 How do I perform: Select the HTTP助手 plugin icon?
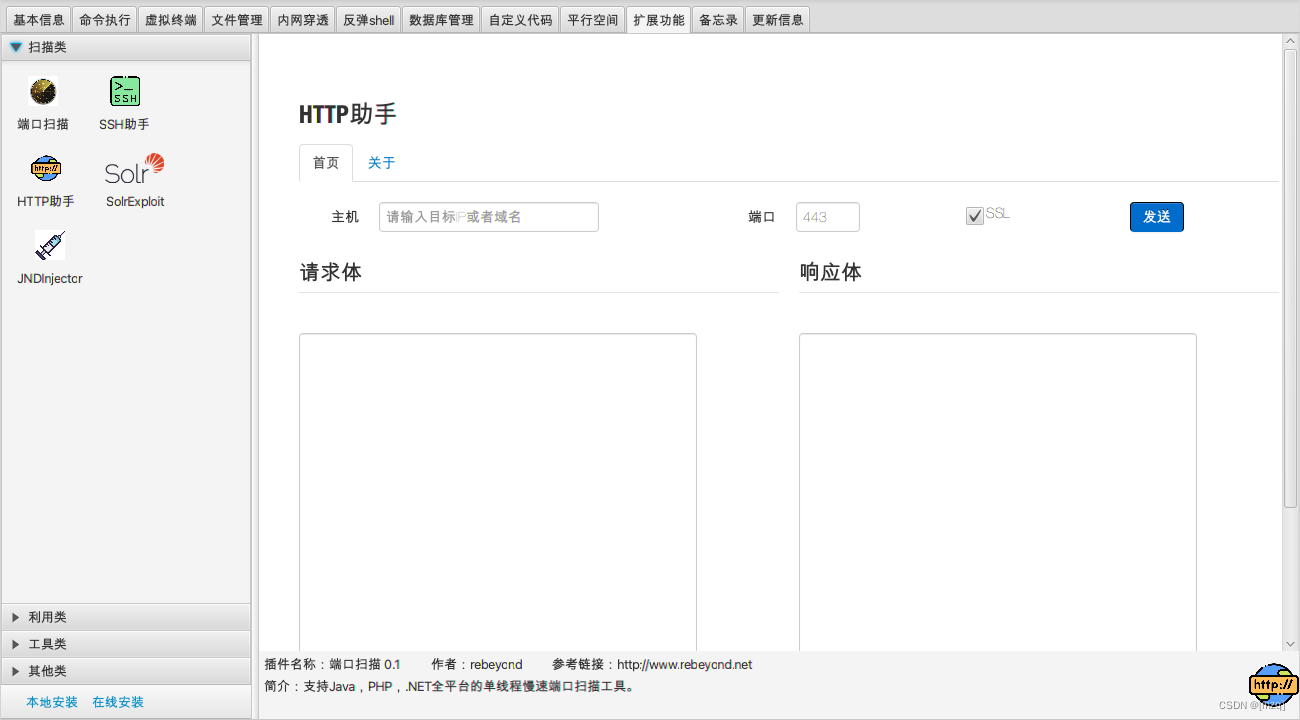tap(46, 169)
